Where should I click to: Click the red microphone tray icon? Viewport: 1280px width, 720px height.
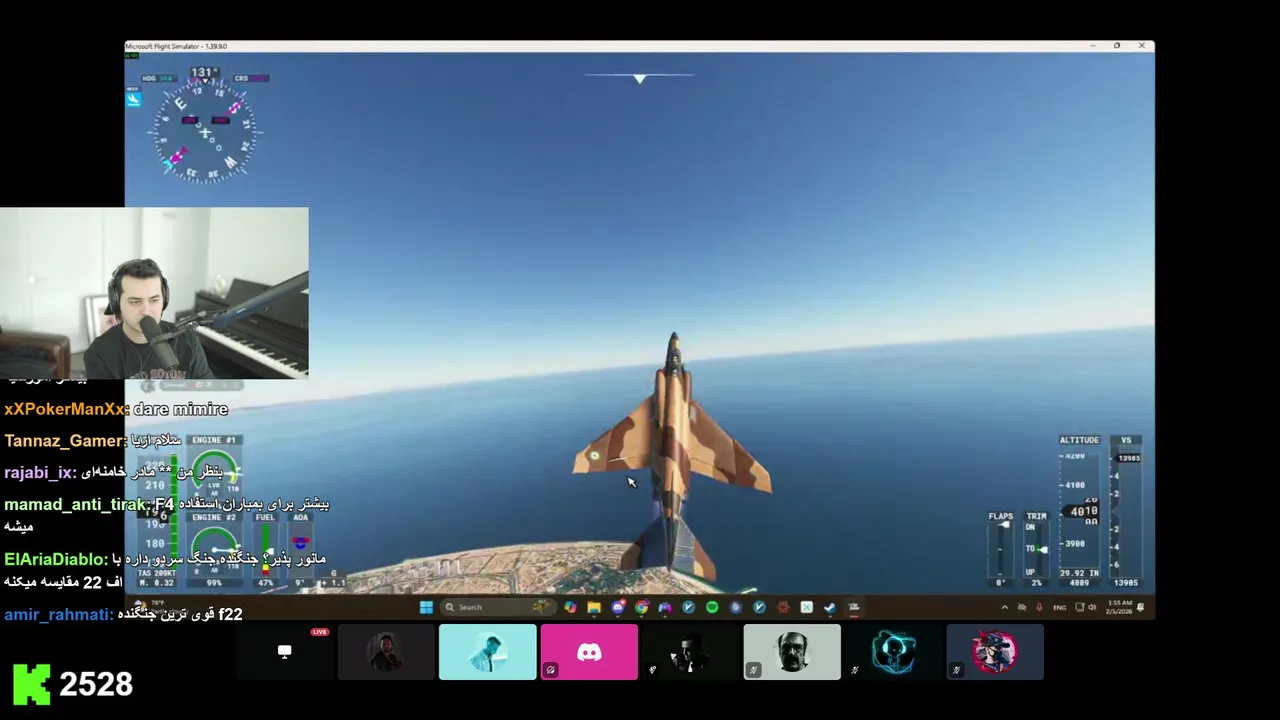[1039, 607]
